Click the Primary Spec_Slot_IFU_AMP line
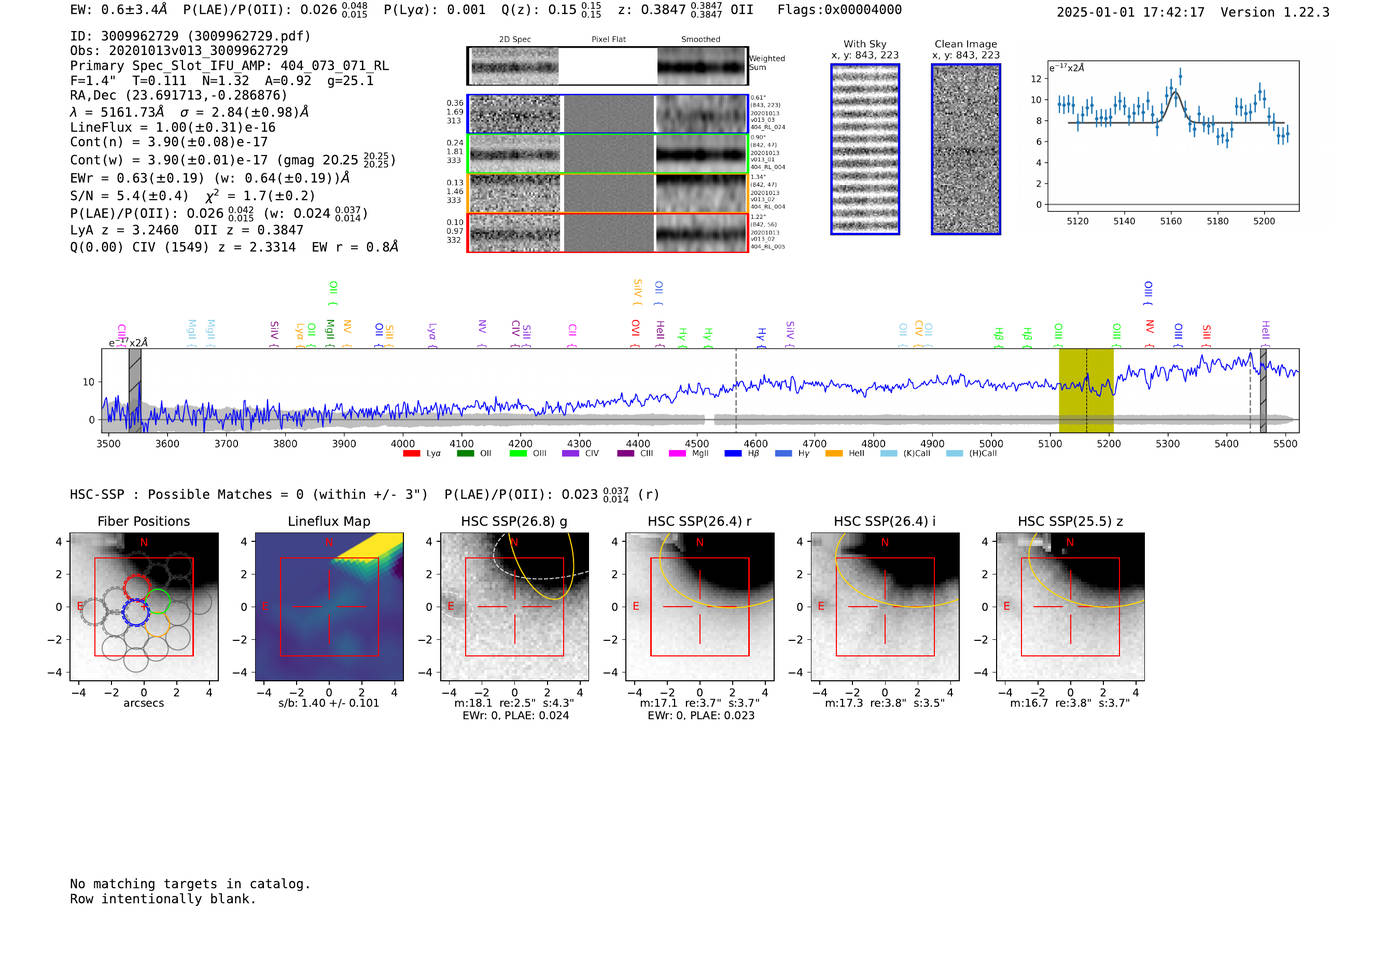1400x953 pixels. tap(229, 65)
